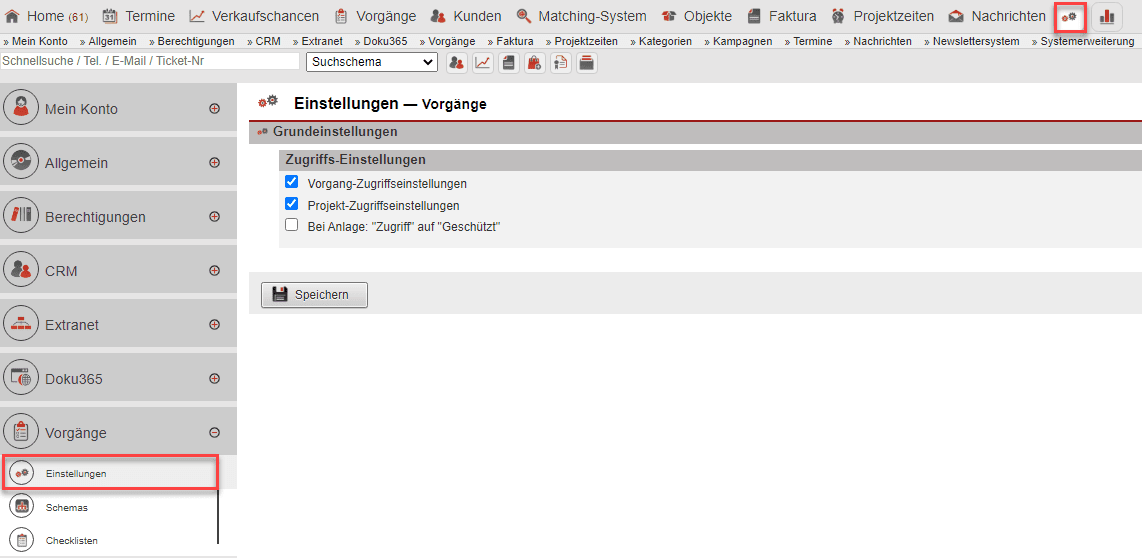Viewport: 1142px width, 558px height.
Task: Click the Speichern button
Action: pyautogui.click(x=314, y=295)
